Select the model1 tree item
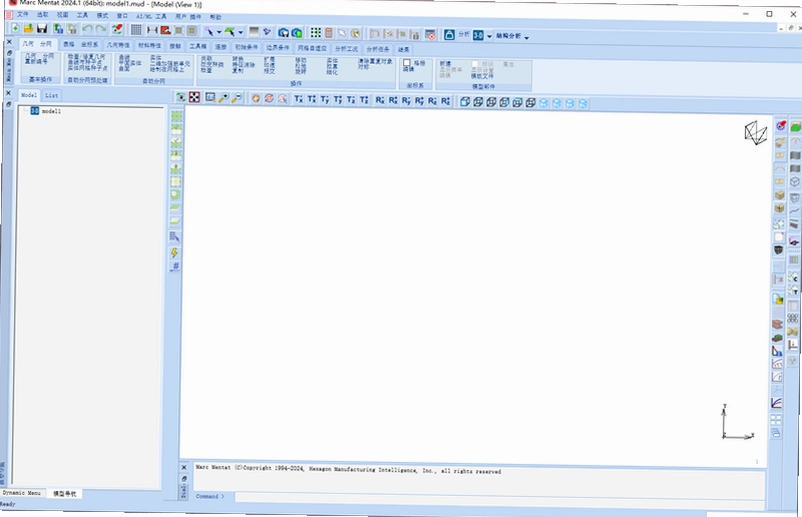 (x=51, y=111)
